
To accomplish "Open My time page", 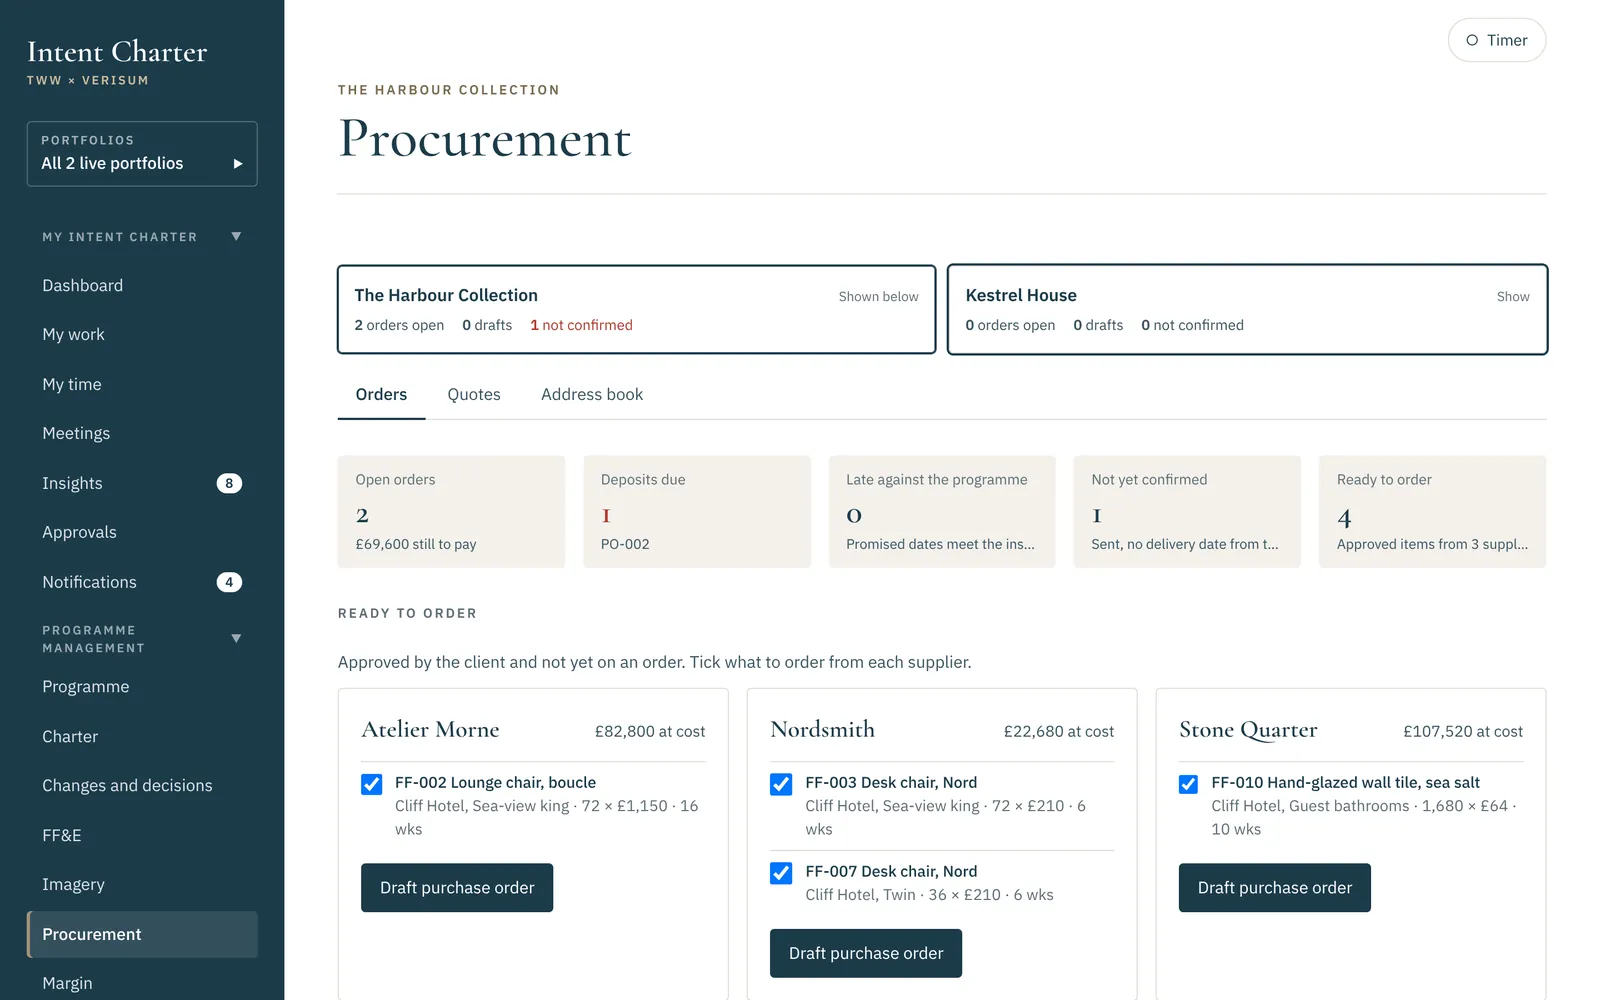I will [142, 385].
